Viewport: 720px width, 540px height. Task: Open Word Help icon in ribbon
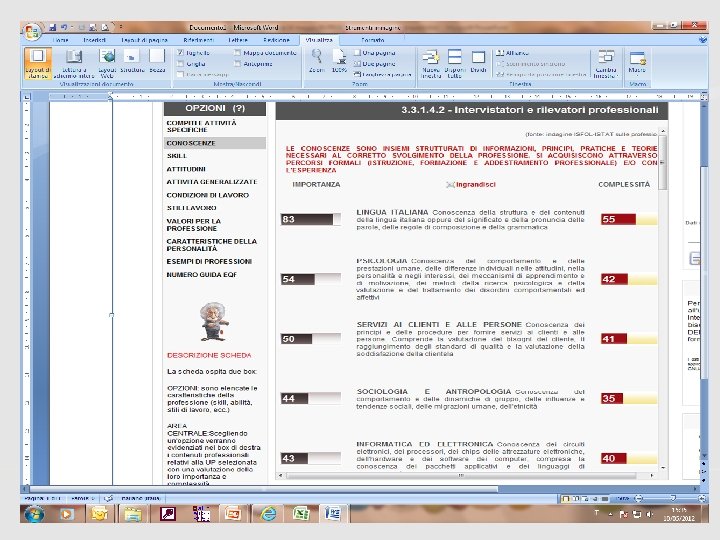(703, 40)
